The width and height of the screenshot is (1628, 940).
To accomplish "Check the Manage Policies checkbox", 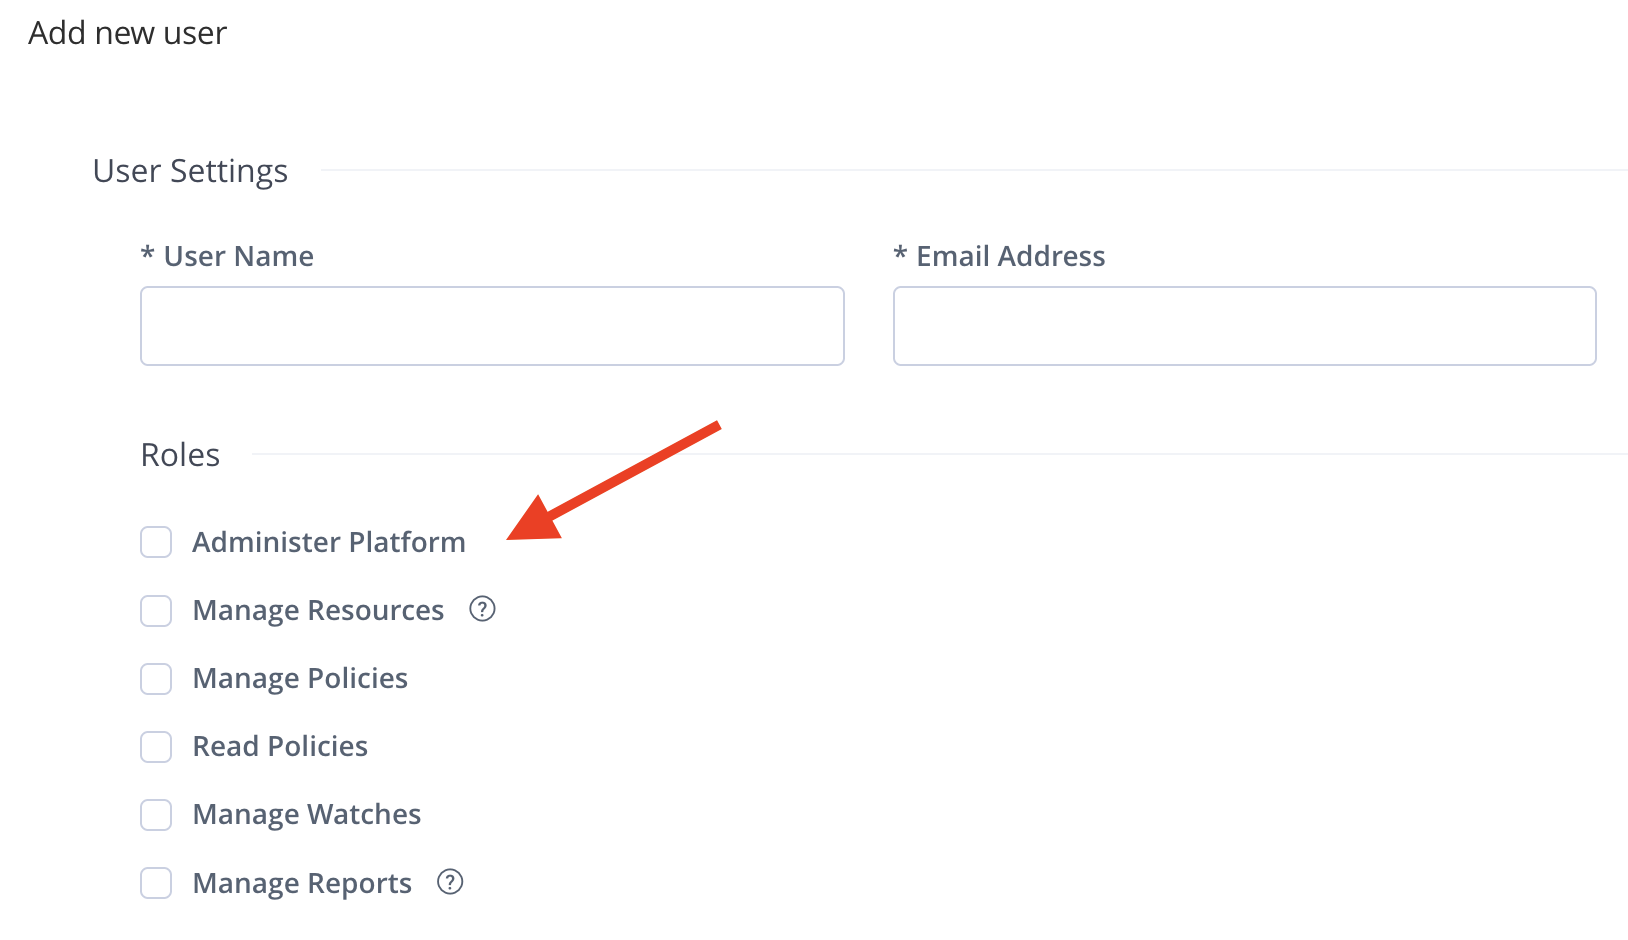I will point(156,678).
